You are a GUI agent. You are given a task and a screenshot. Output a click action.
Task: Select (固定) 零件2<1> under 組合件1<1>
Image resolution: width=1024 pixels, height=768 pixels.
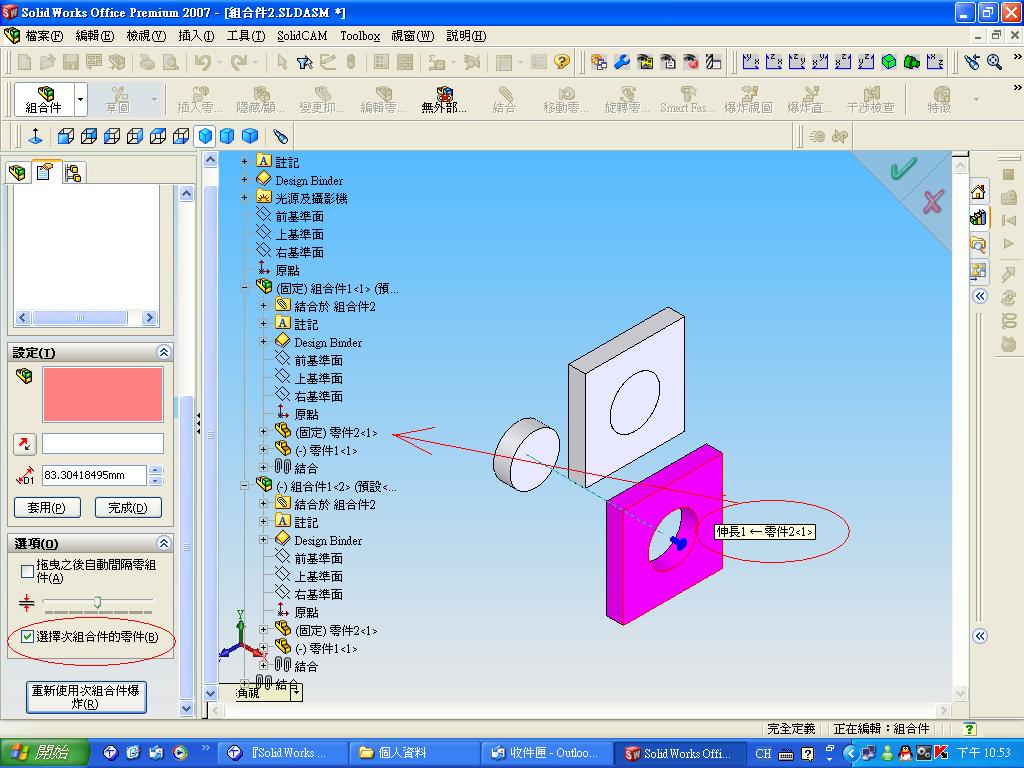point(335,432)
